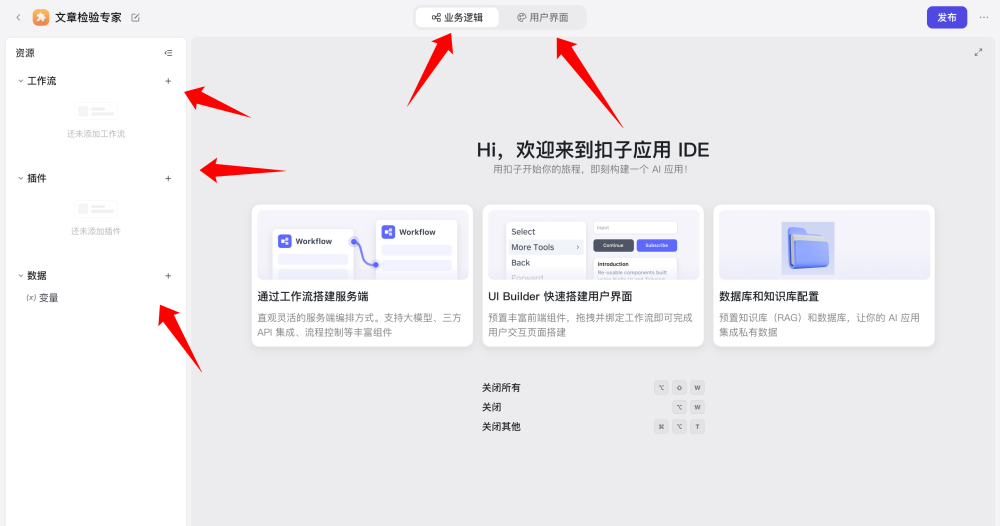This screenshot has height=526, width=1000.
Task: Switch to the 用户界面 tab
Action: point(542,17)
